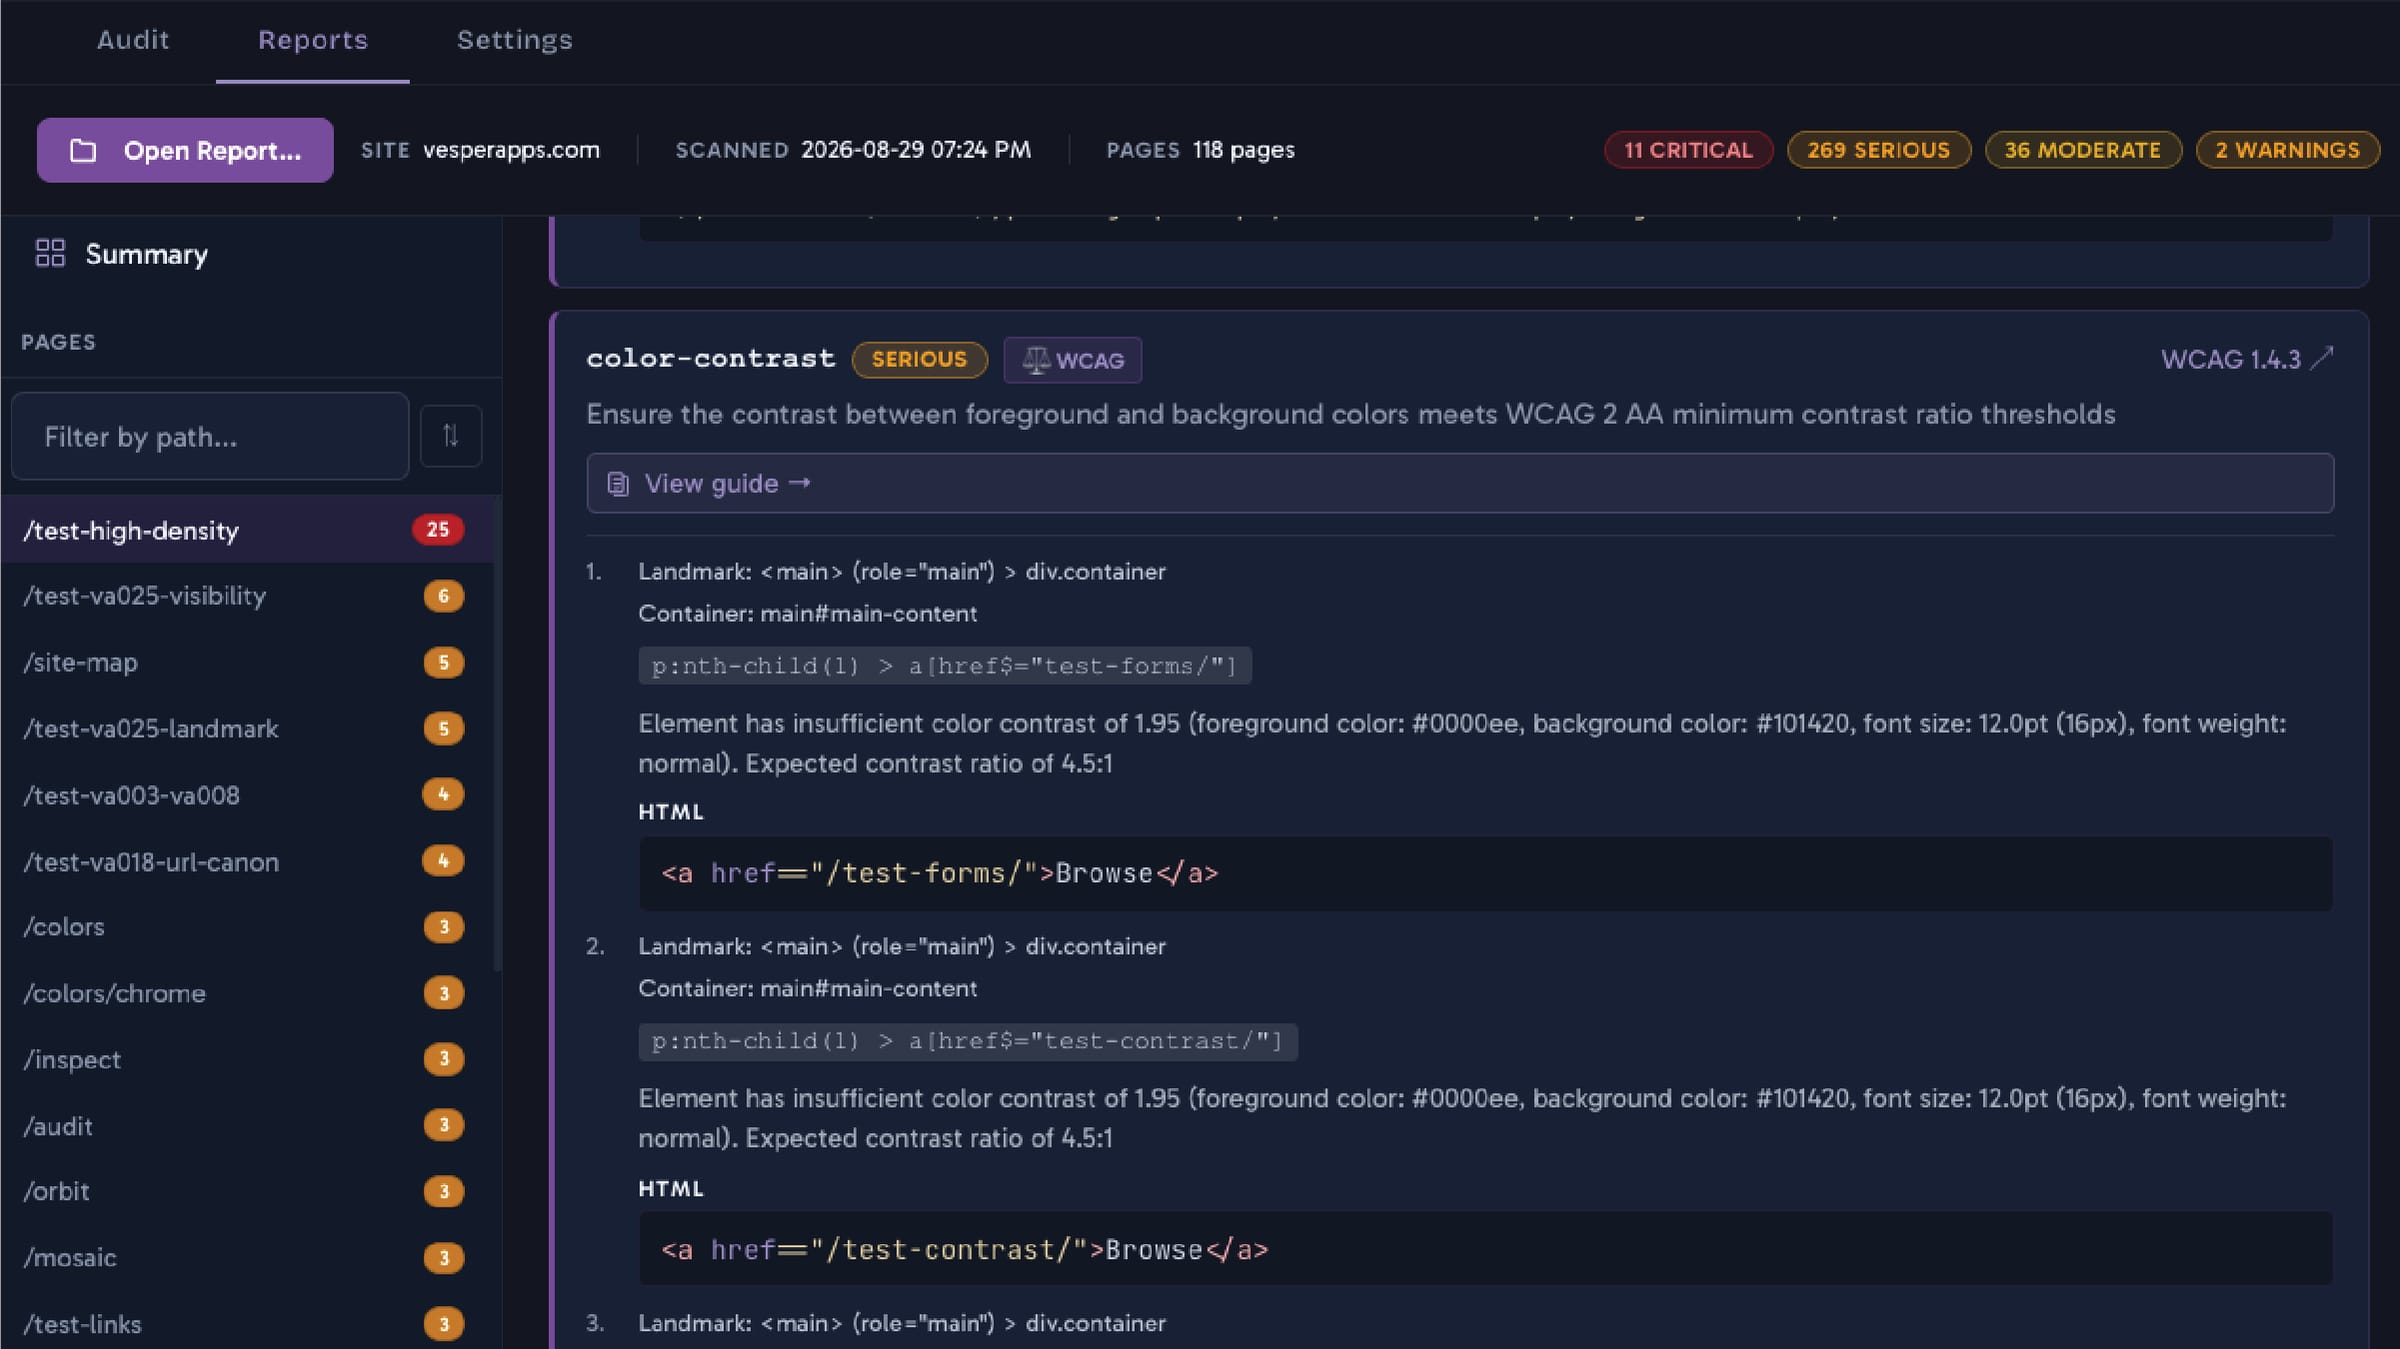Click the WCAG 1.4.3 external link arrow
The image size is (2400, 1349).
[x=2322, y=358]
